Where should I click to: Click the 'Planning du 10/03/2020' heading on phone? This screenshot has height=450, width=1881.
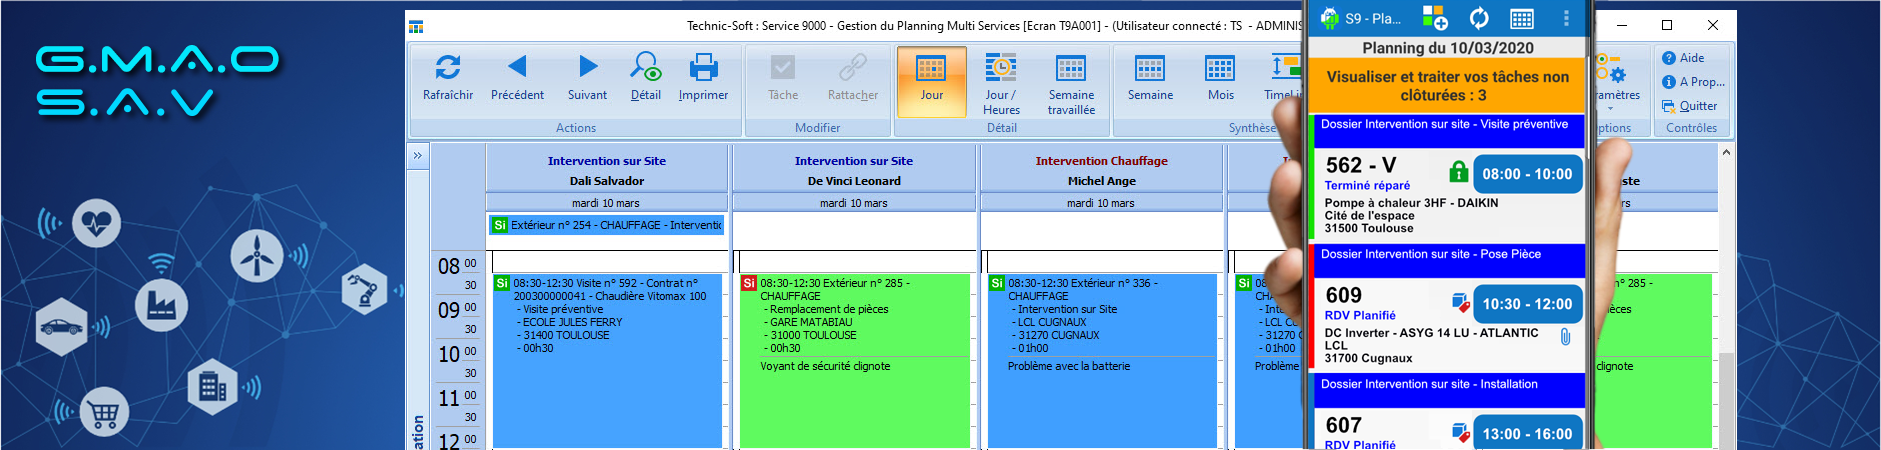pyautogui.click(x=1447, y=48)
